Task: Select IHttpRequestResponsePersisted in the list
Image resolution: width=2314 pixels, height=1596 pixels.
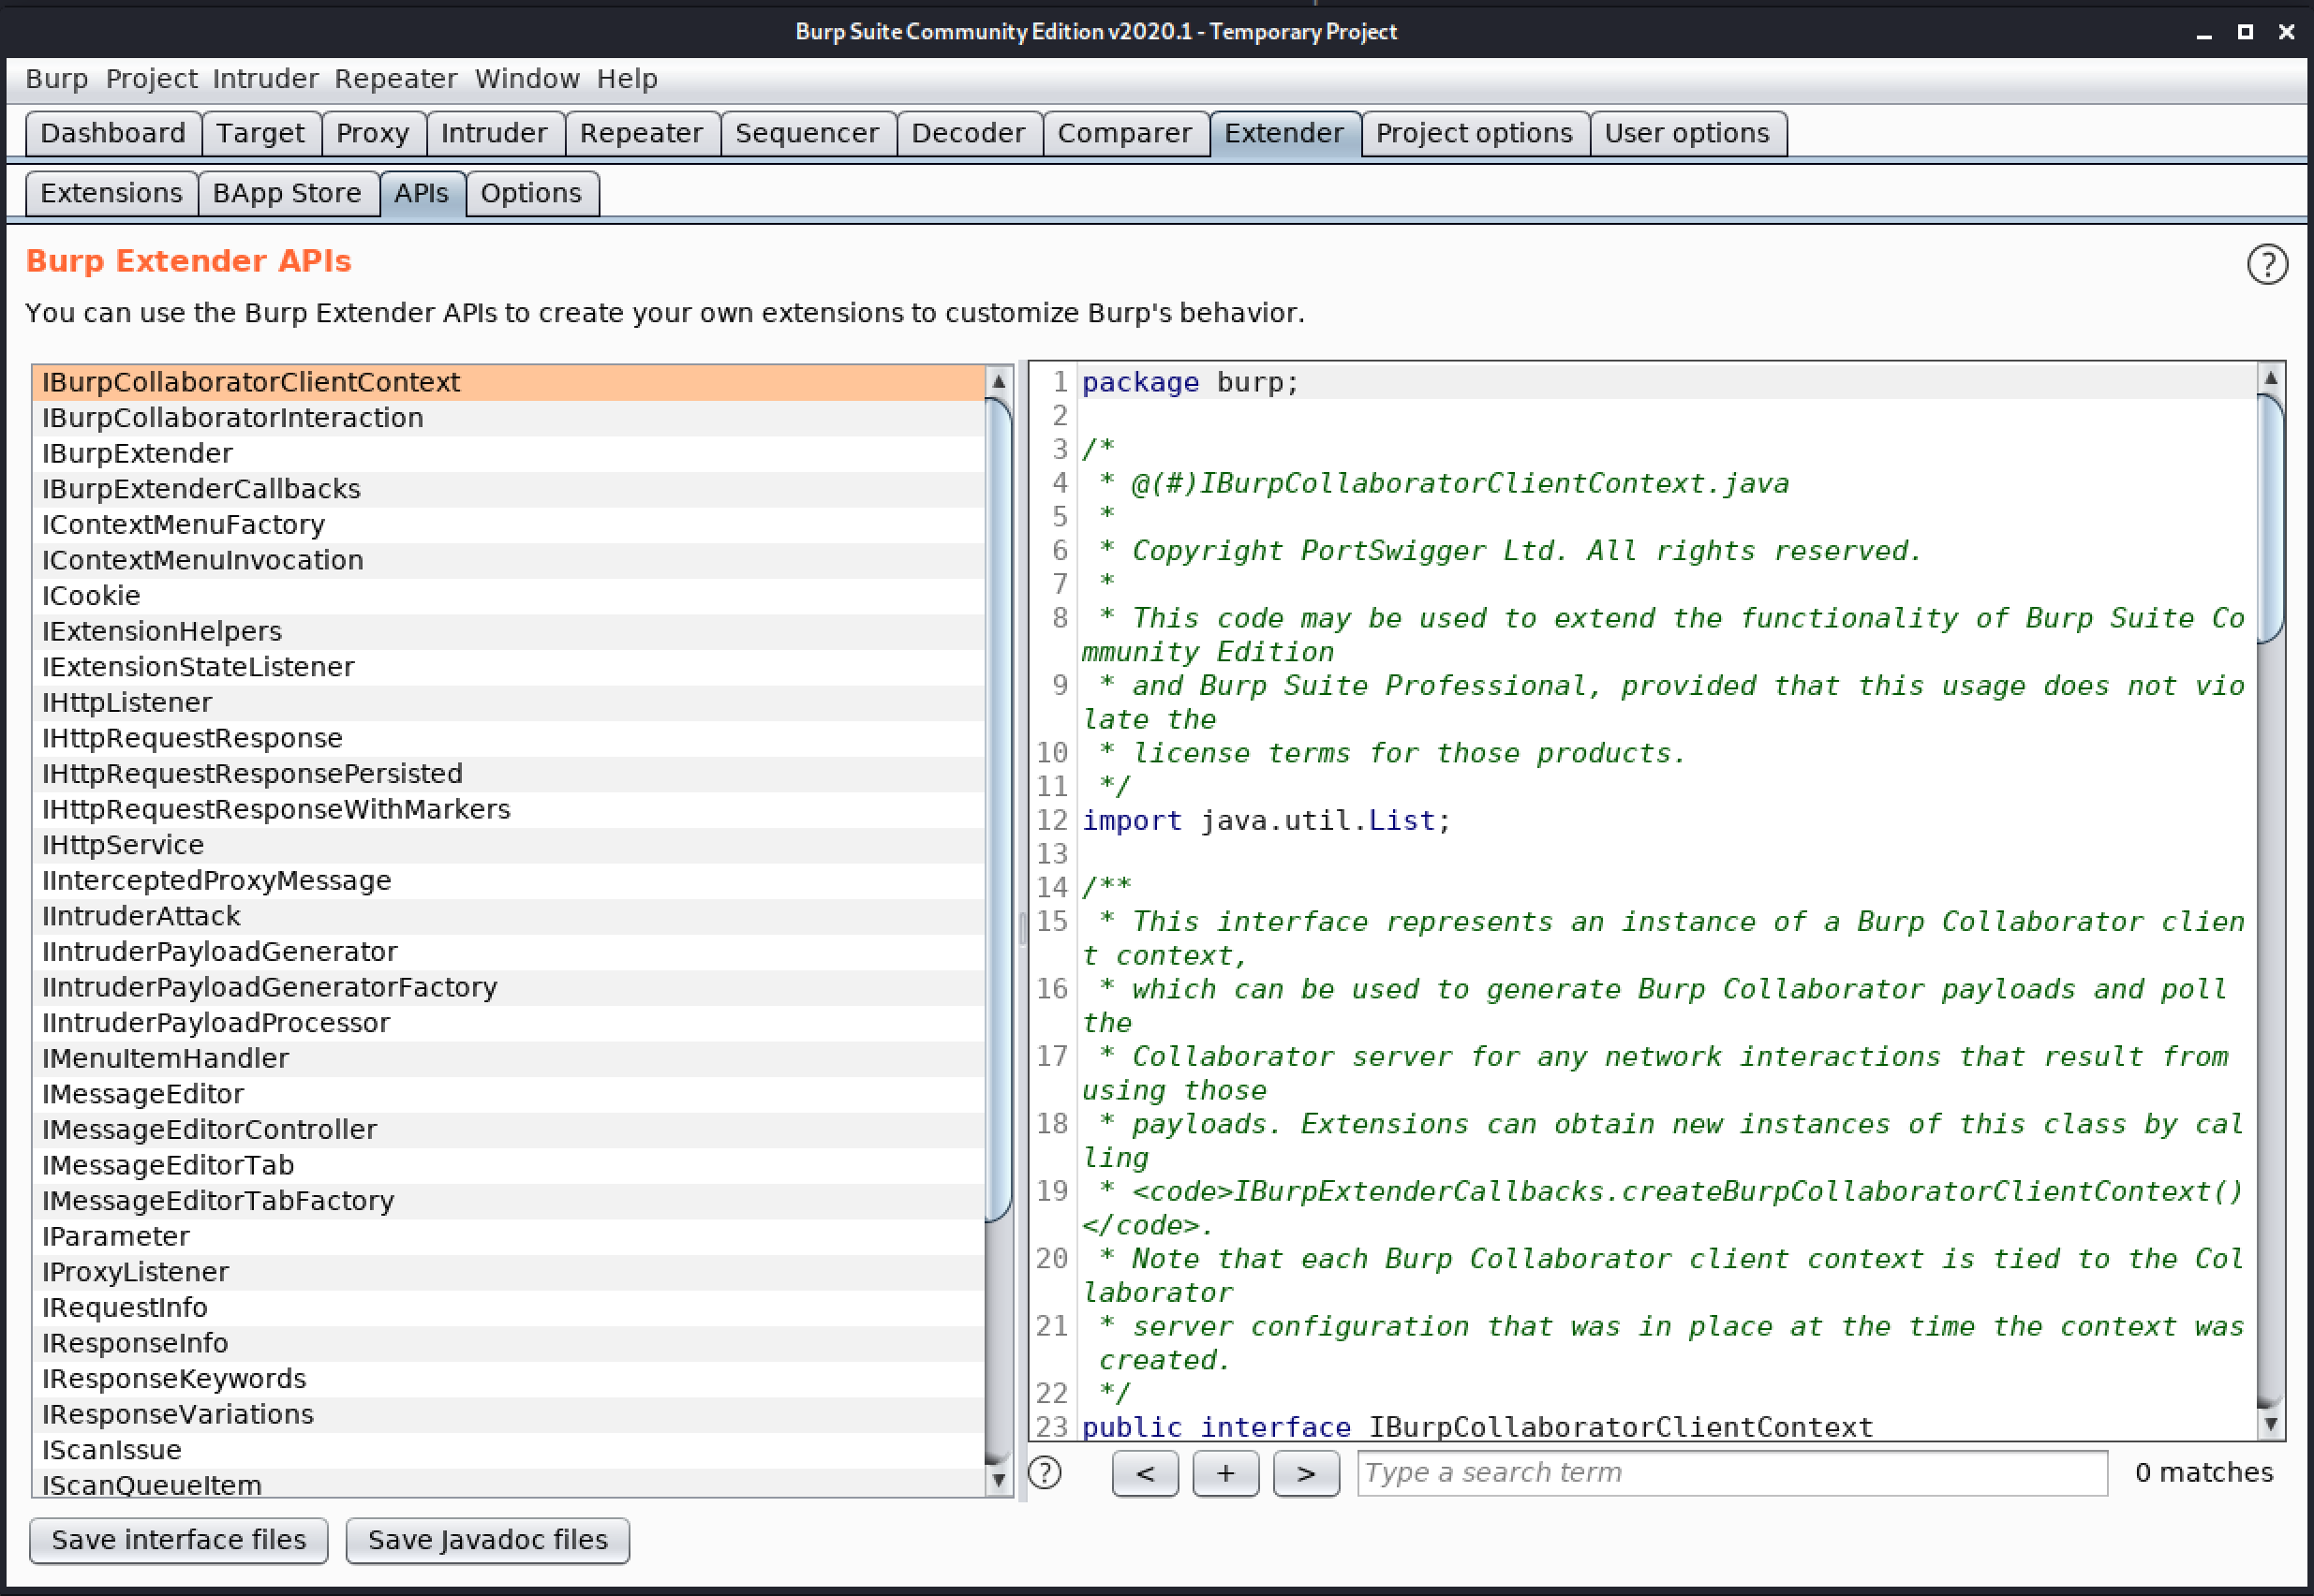Action: (x=508, y=773)
